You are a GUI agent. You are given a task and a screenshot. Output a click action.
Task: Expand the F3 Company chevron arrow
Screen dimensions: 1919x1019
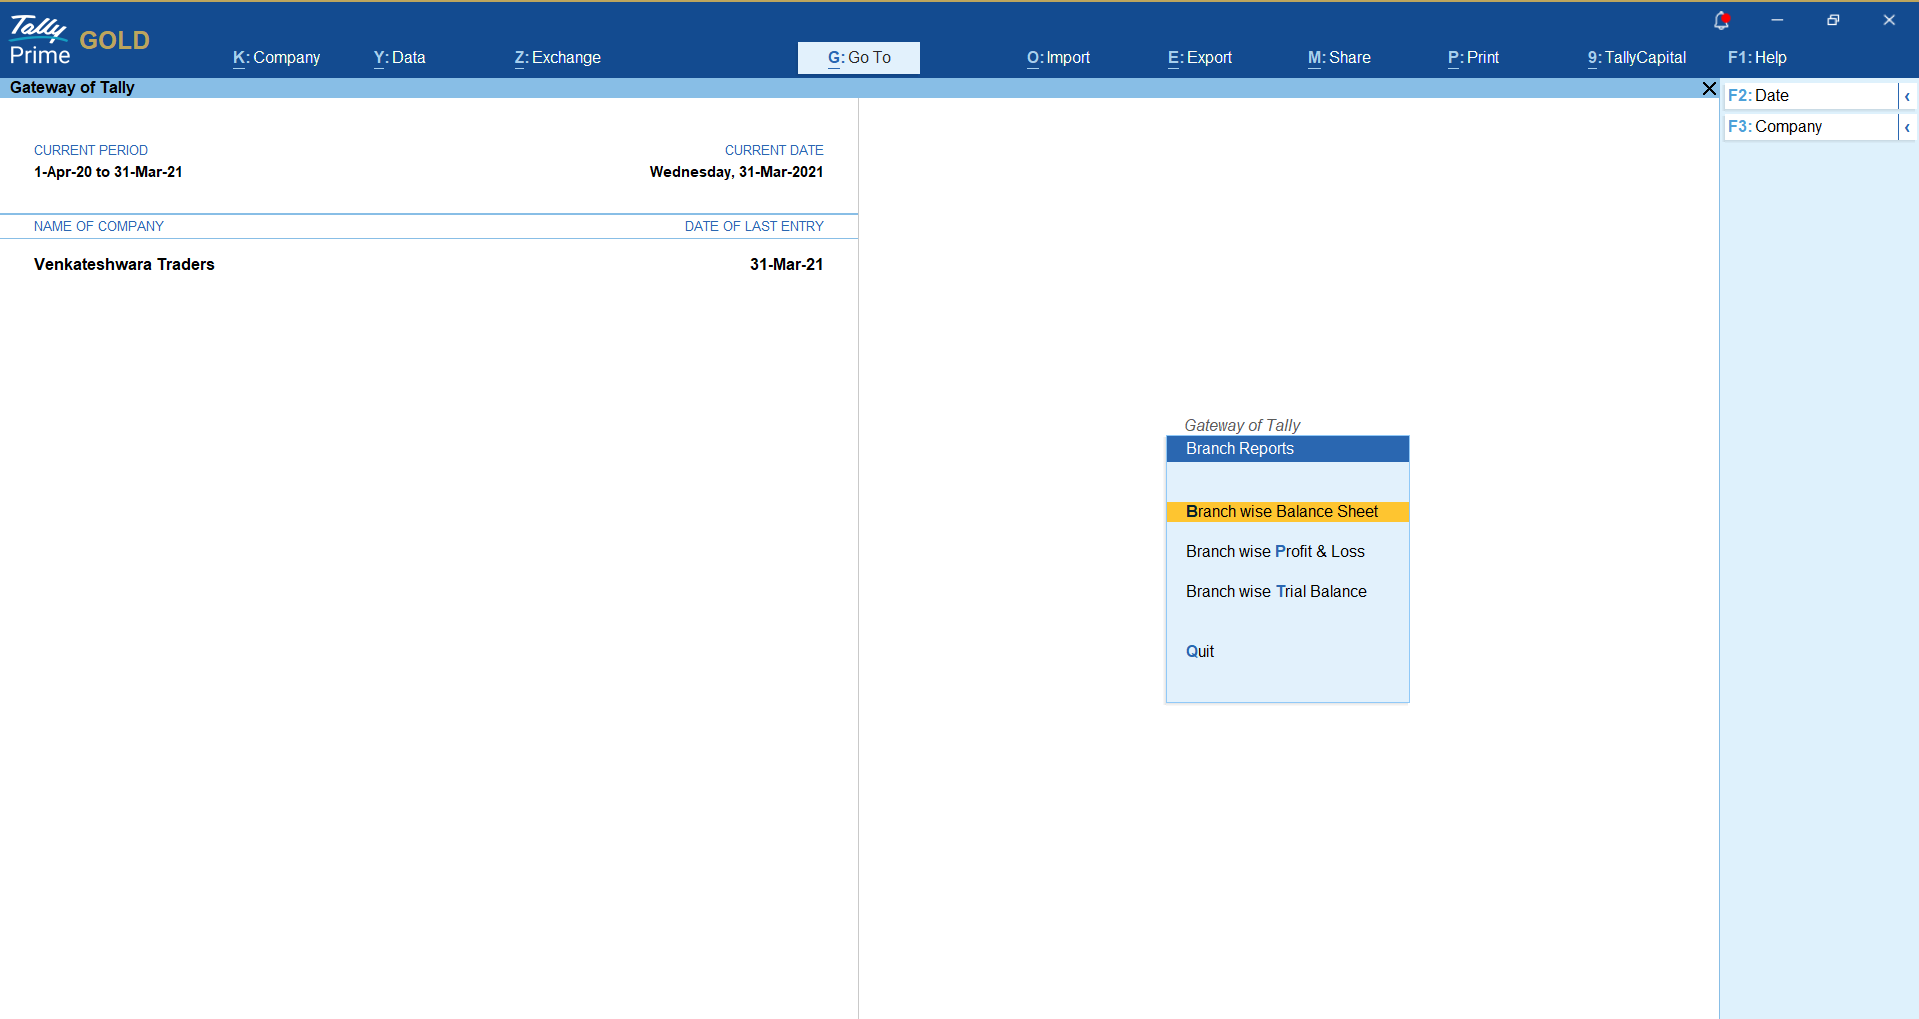[1907, 127]
